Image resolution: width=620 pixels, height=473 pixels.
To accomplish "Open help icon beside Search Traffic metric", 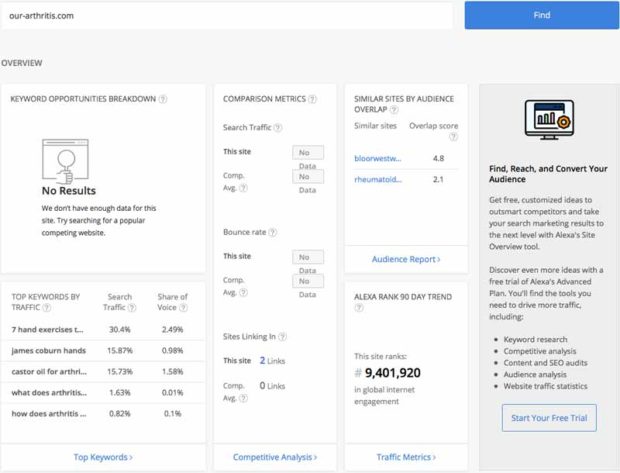I will pyautogui.click(x=278, y=128).
